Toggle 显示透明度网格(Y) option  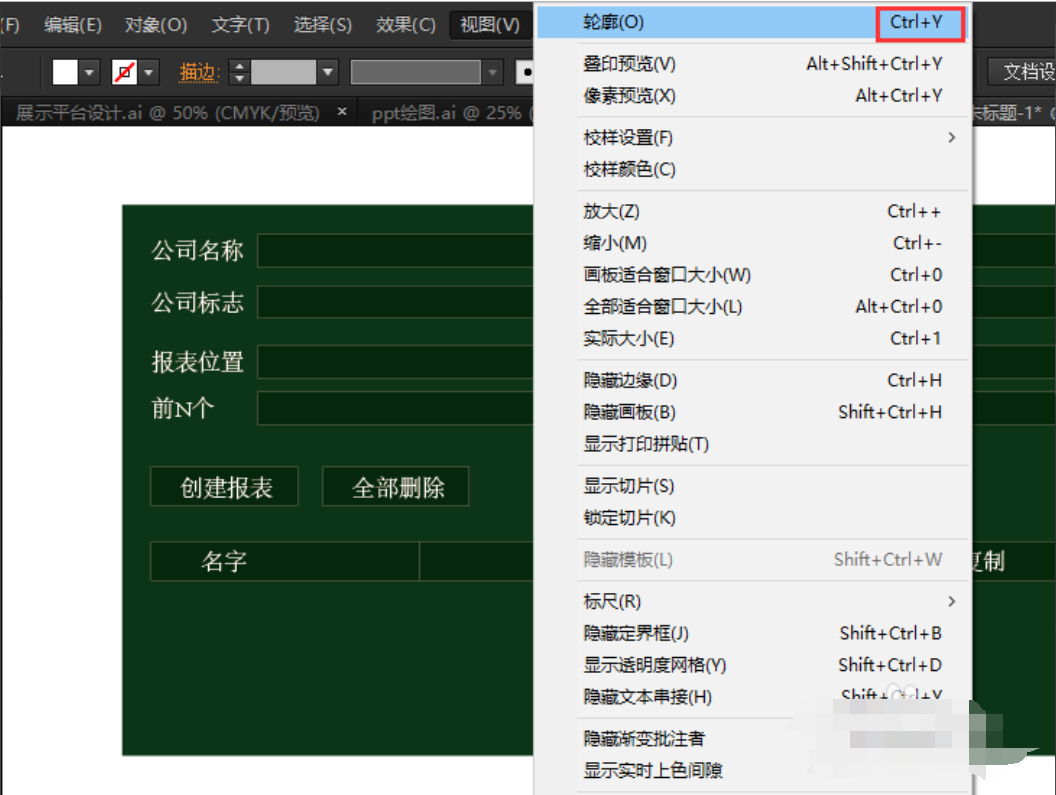752,665
